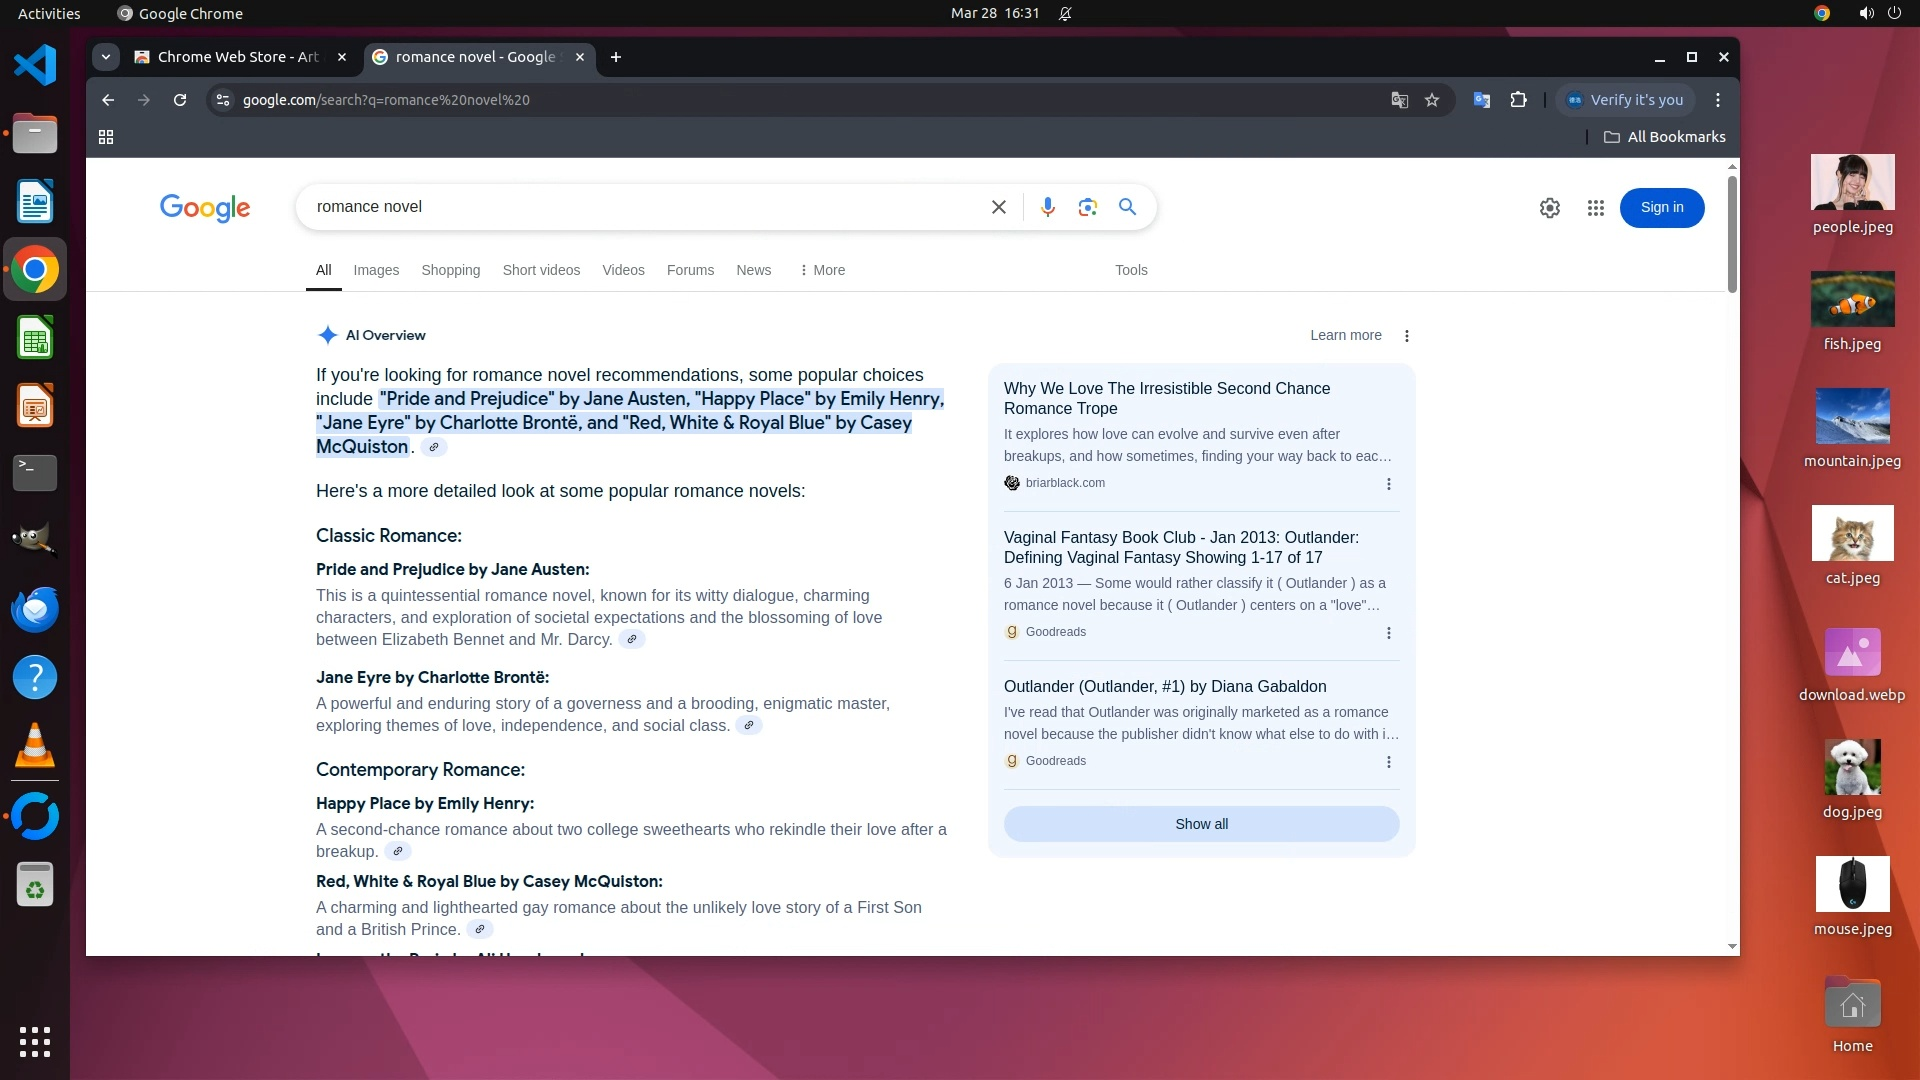Bookmark this page with the star
Image resolution: width=1920 pixels, height=1080 pixels.
pyautogui.click(x=1432, y=100)
